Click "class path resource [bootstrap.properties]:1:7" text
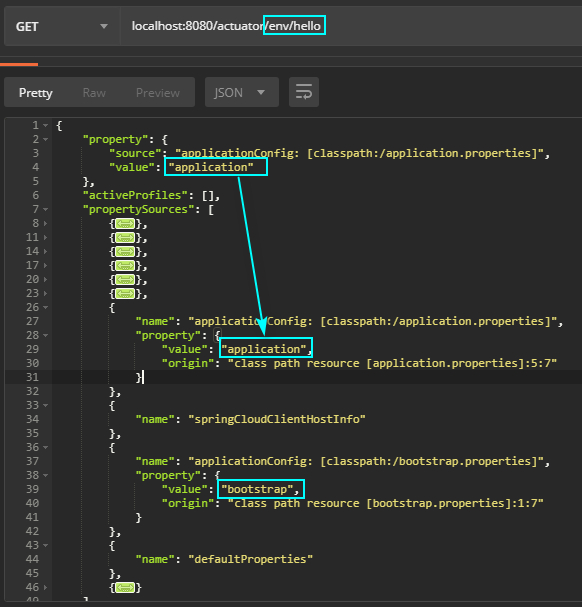582x607 pixels. [x=385, y=503]
